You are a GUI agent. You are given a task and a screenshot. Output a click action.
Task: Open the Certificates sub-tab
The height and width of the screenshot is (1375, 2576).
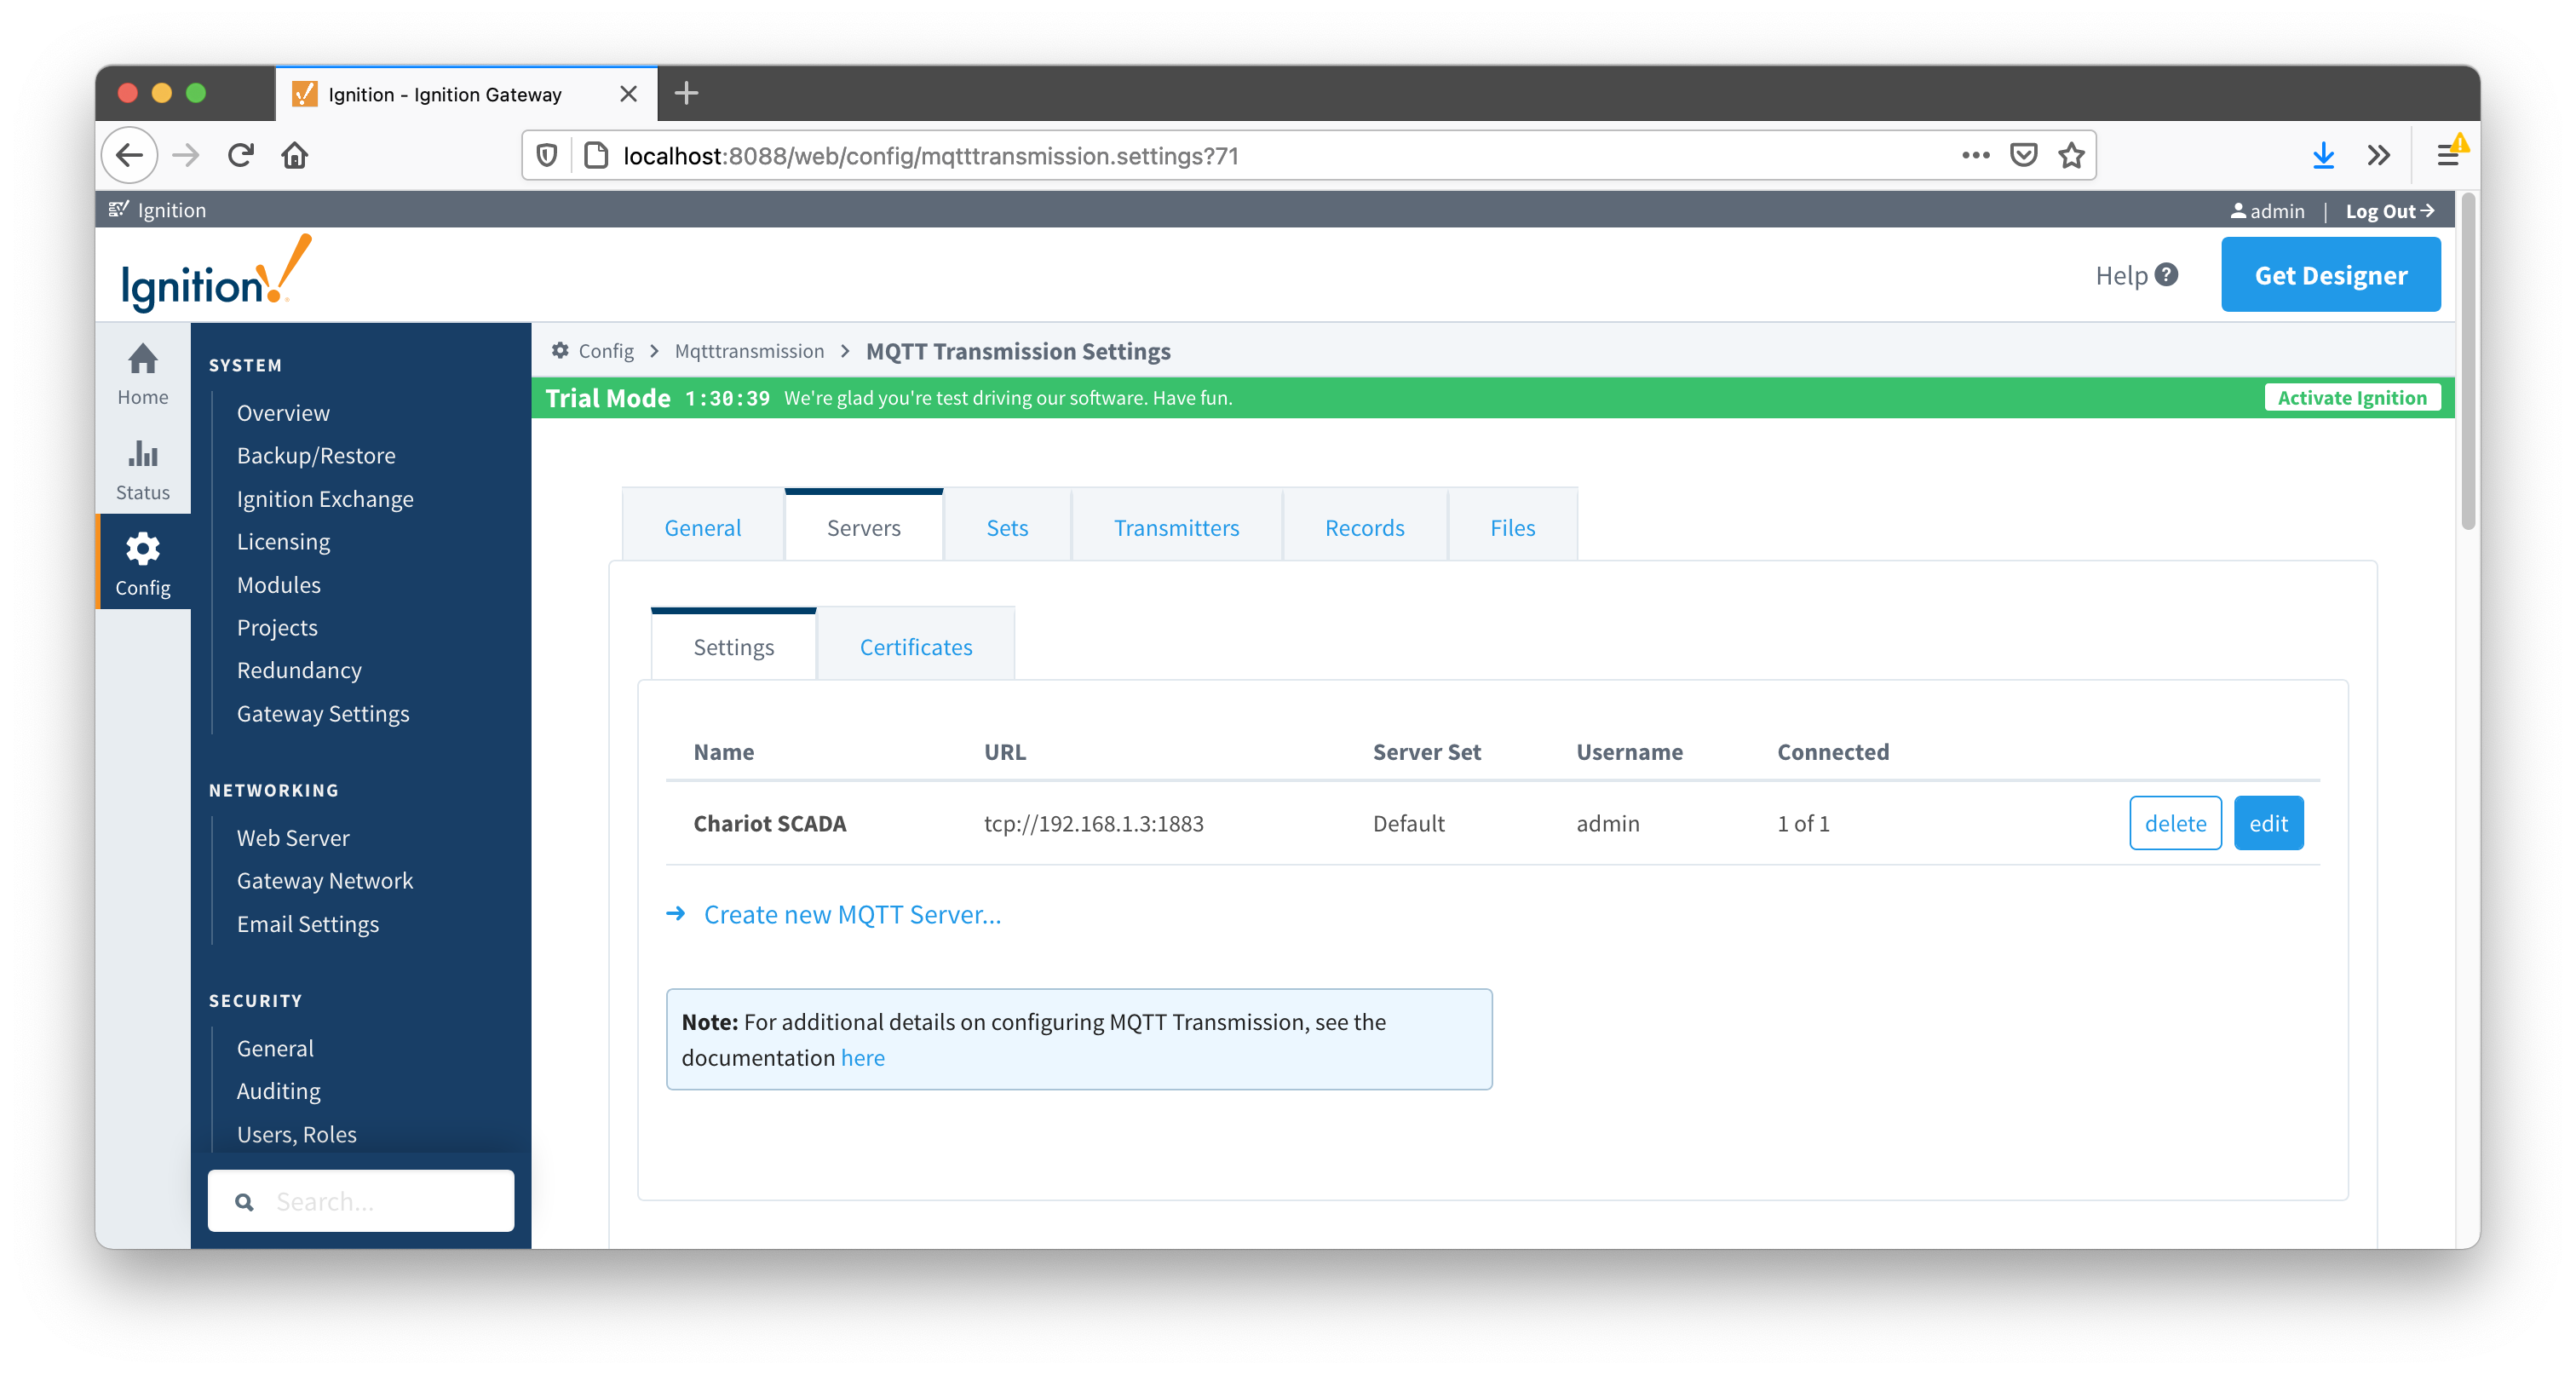click(x=915, y=646)
